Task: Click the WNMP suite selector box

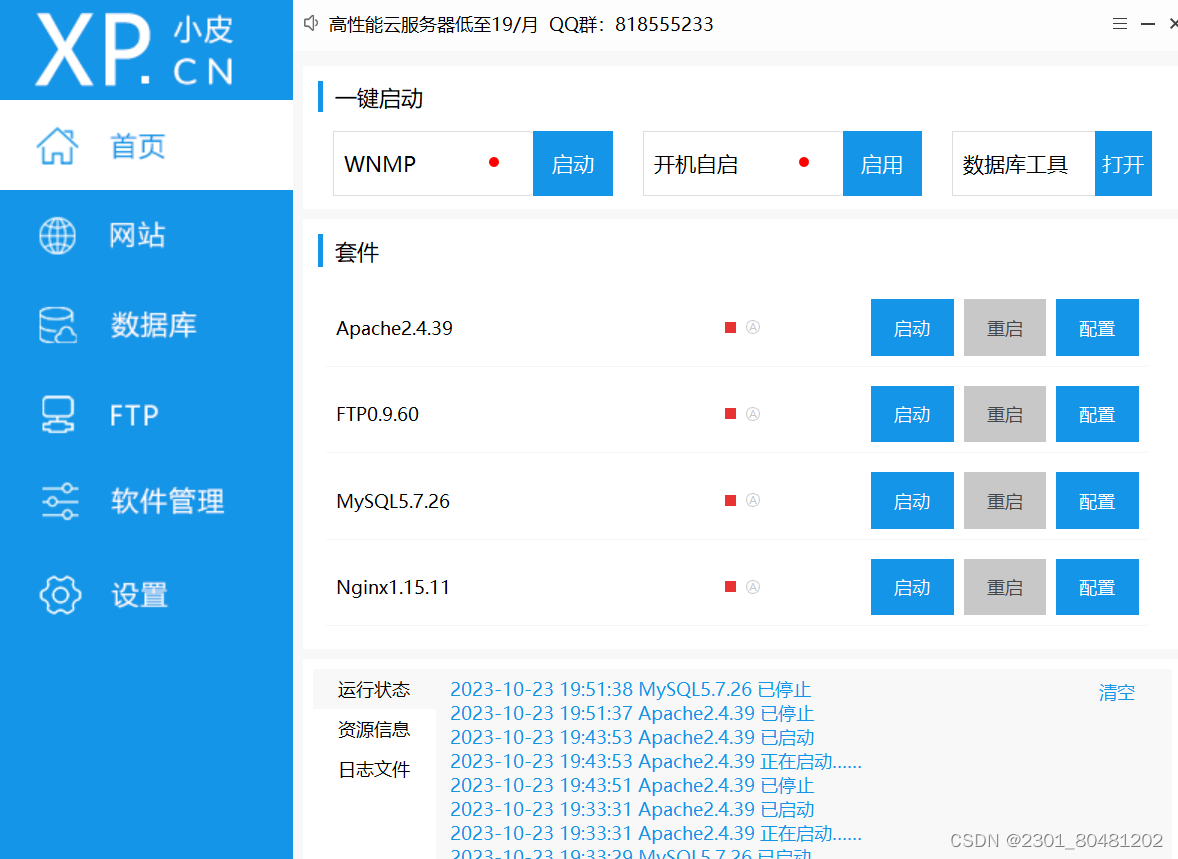Action: click(x=433, y=164)
